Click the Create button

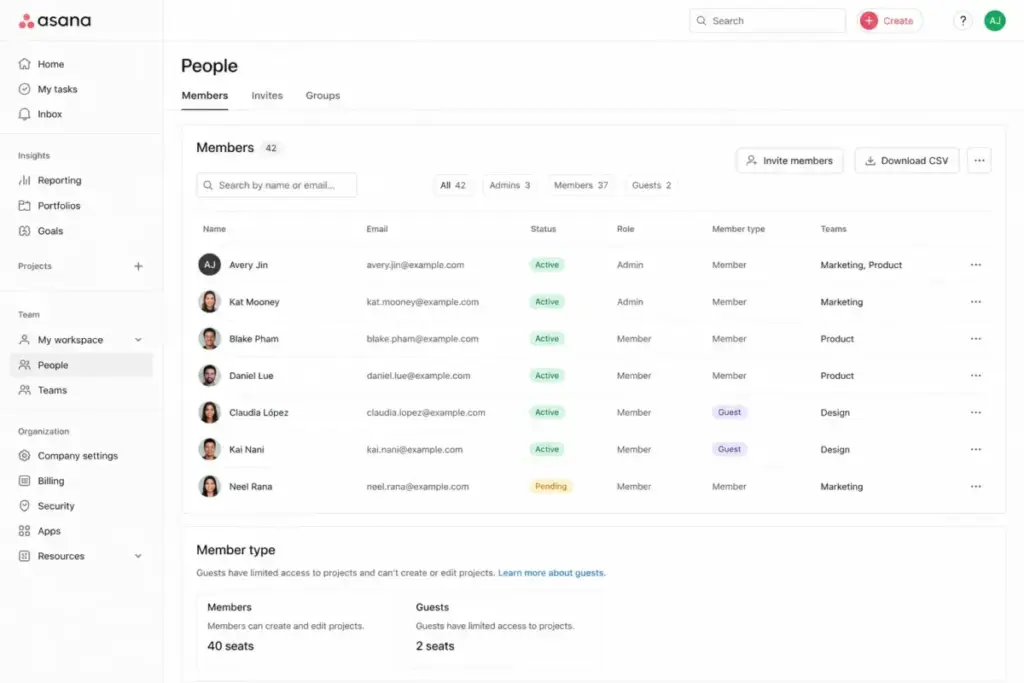click(x=889, y=21)
